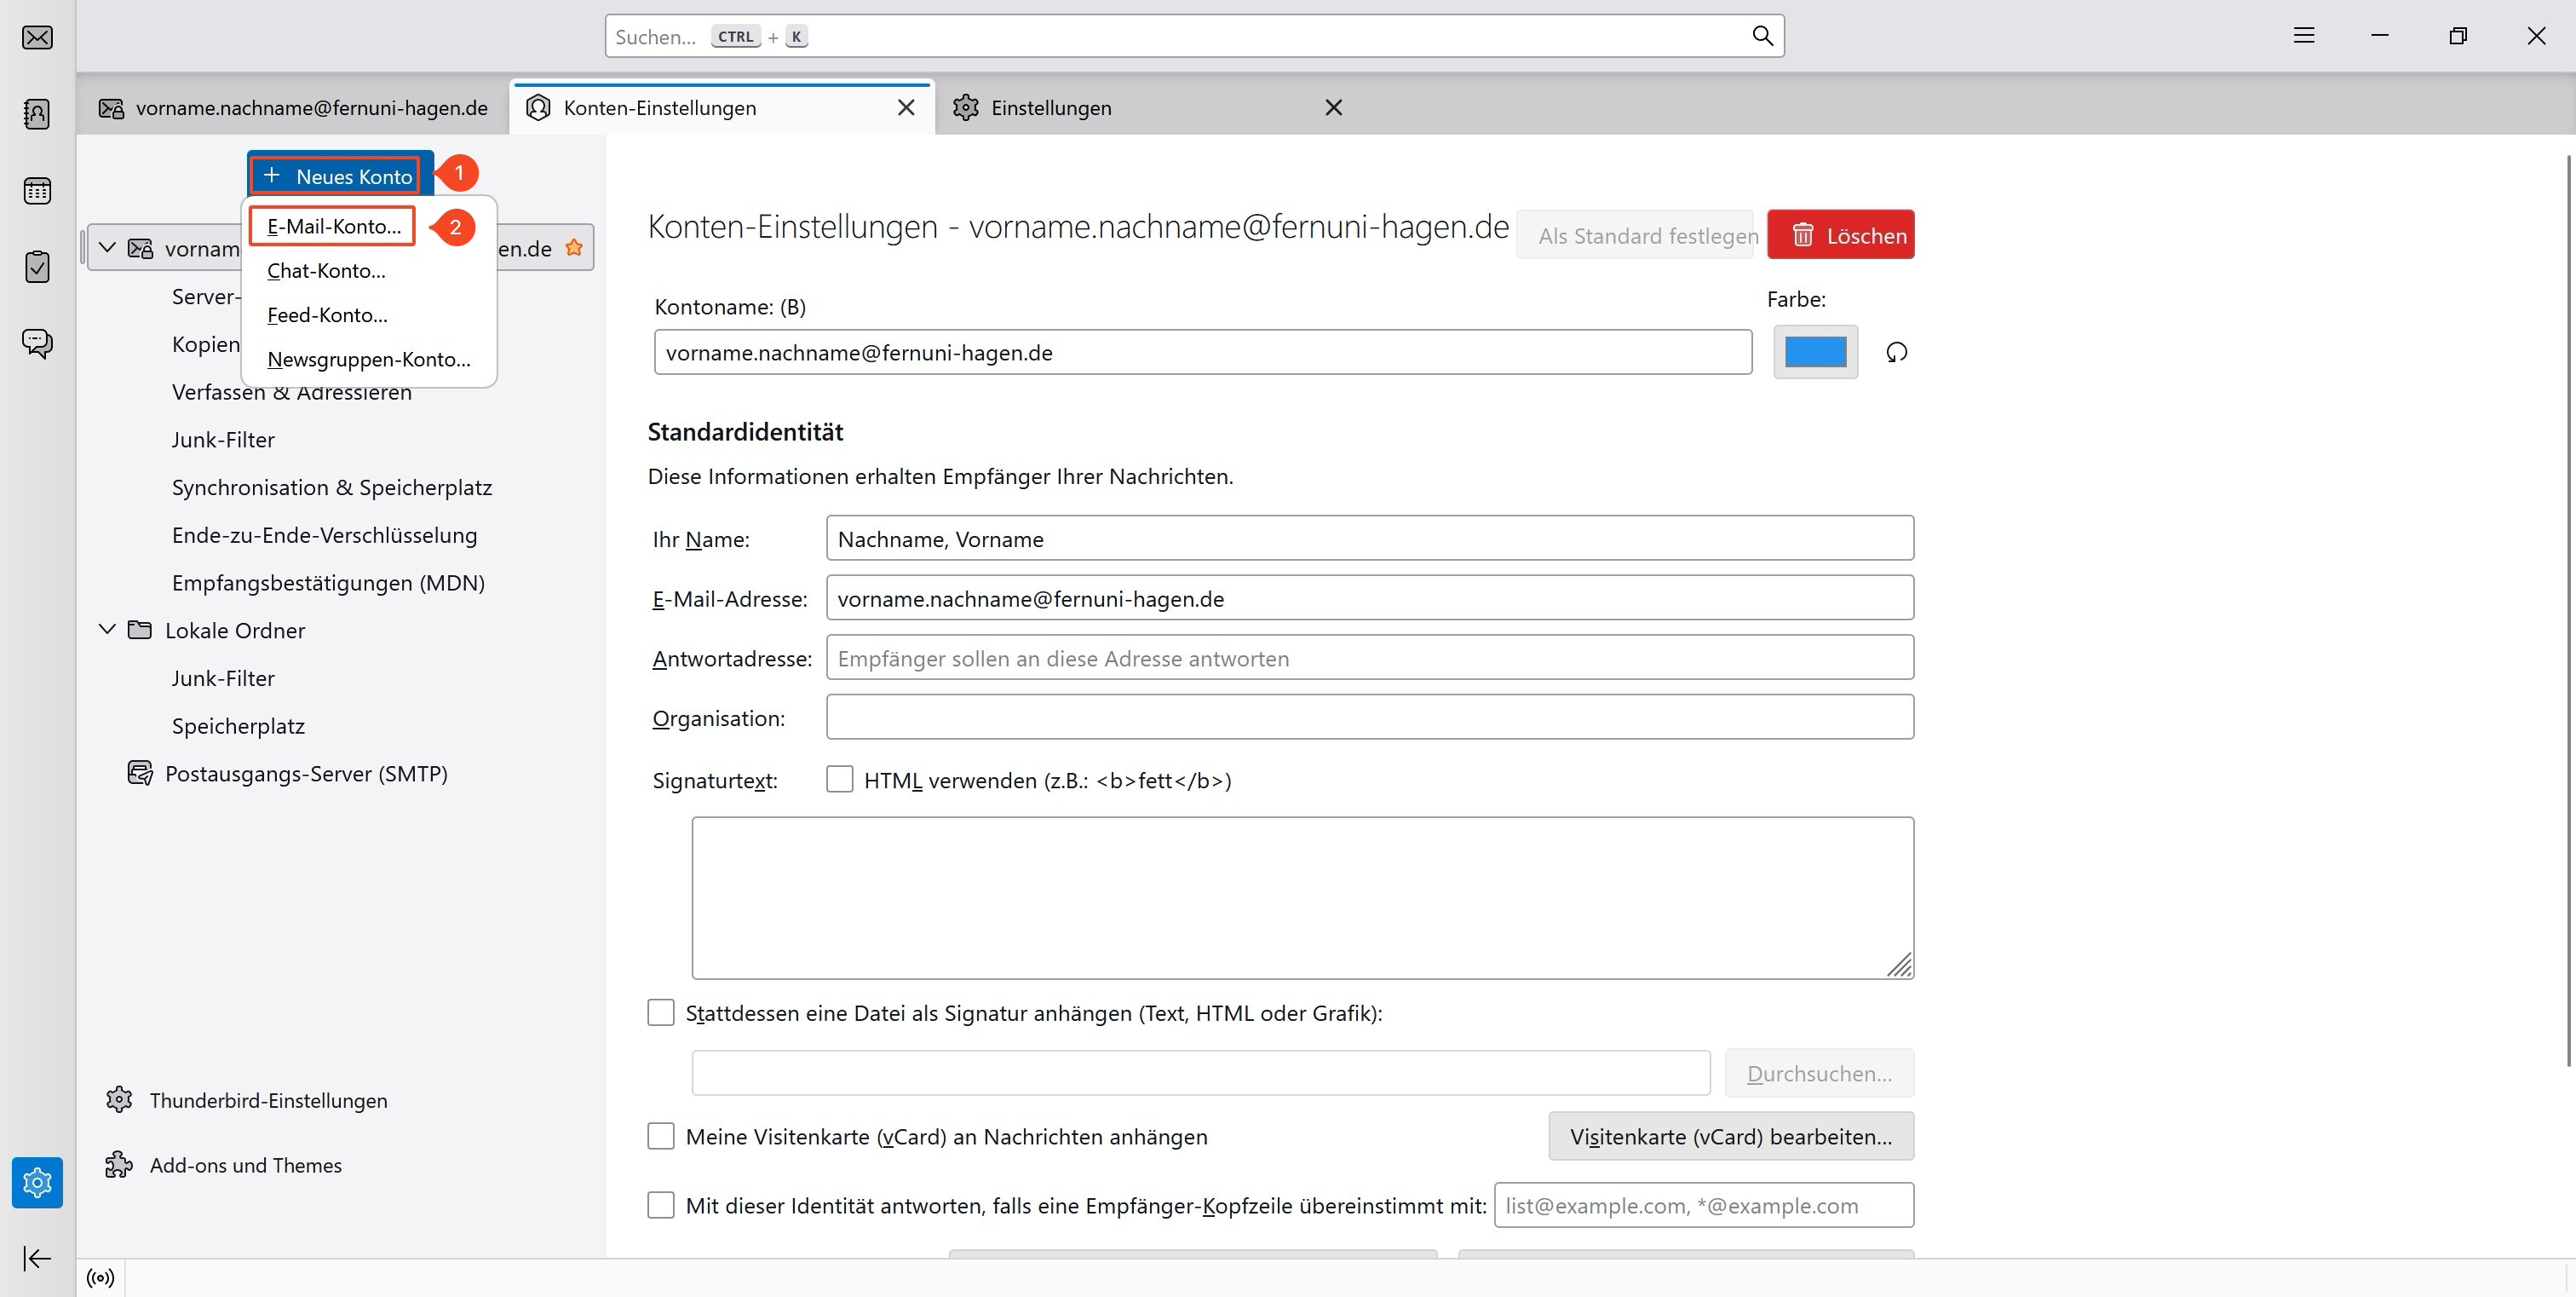Image resolution: width=2576 pixels, height=1297 pixels.
Task: Choose E-Mail-Konto... from menu
Action: coord(333,226)
